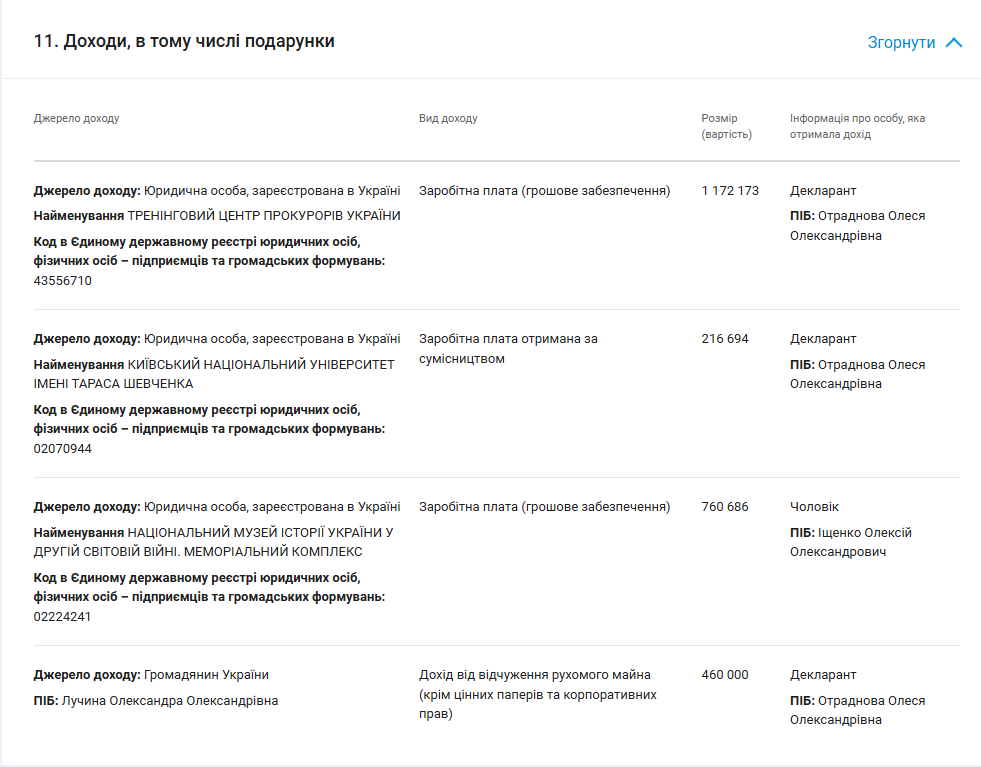Click the heading '11. Доходи, в тому числі подарунки'
The width and height of the screenshot is (981, 767).
184,41
